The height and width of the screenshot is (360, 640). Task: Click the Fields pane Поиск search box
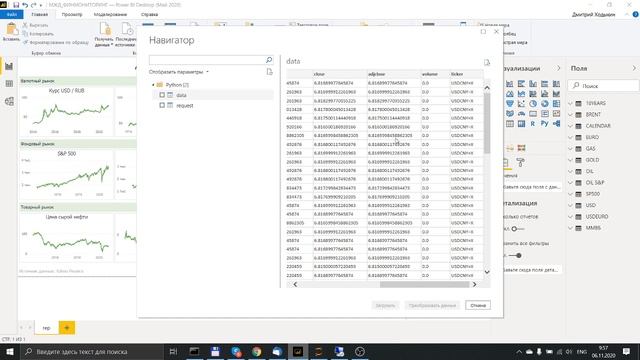[604, 86]
